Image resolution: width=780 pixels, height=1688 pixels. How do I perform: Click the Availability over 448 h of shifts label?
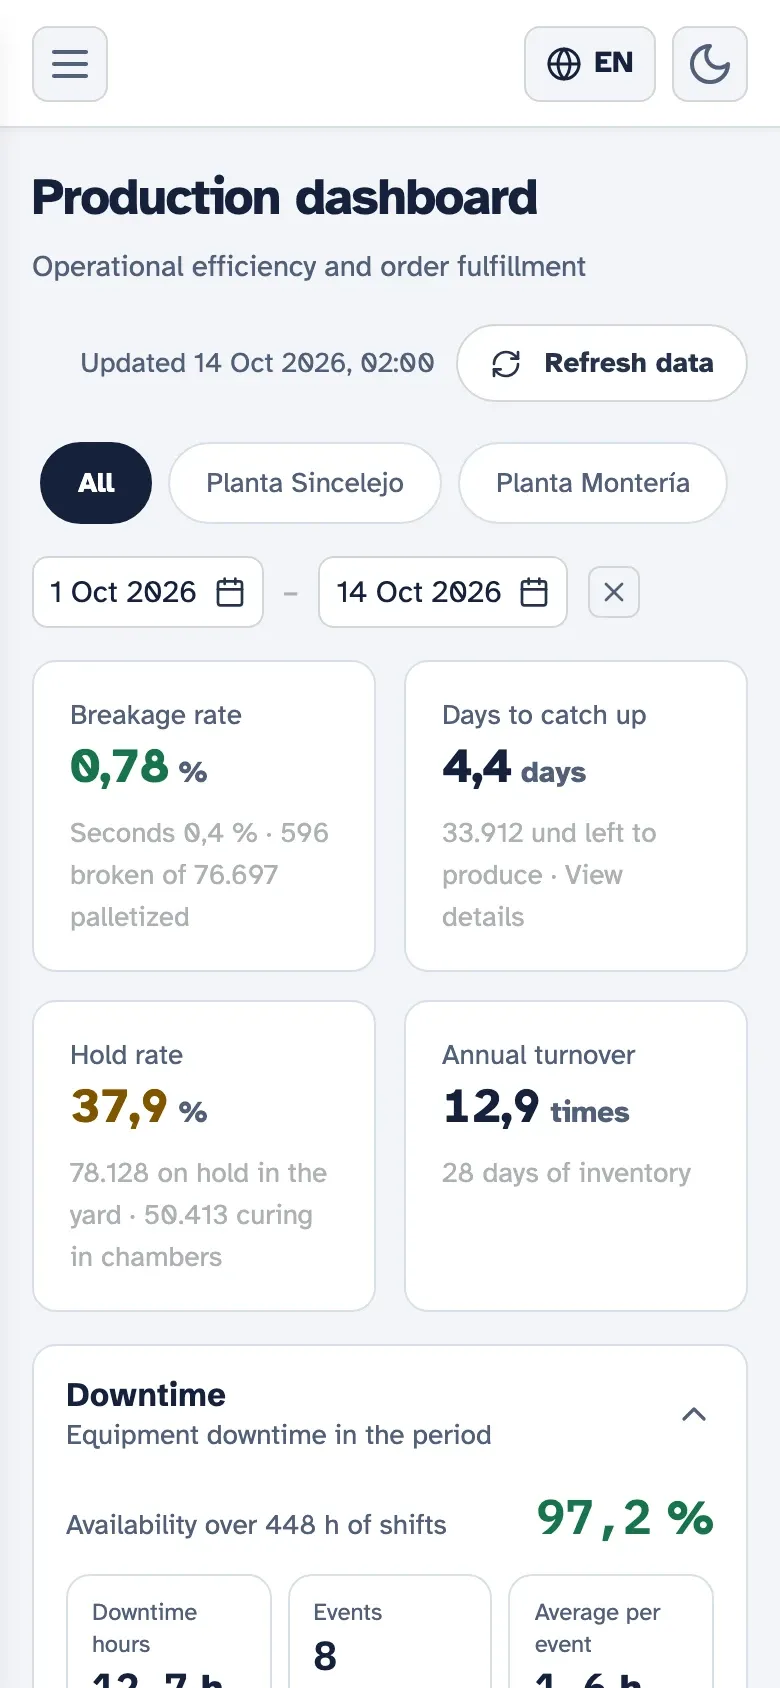[257, 1525]
